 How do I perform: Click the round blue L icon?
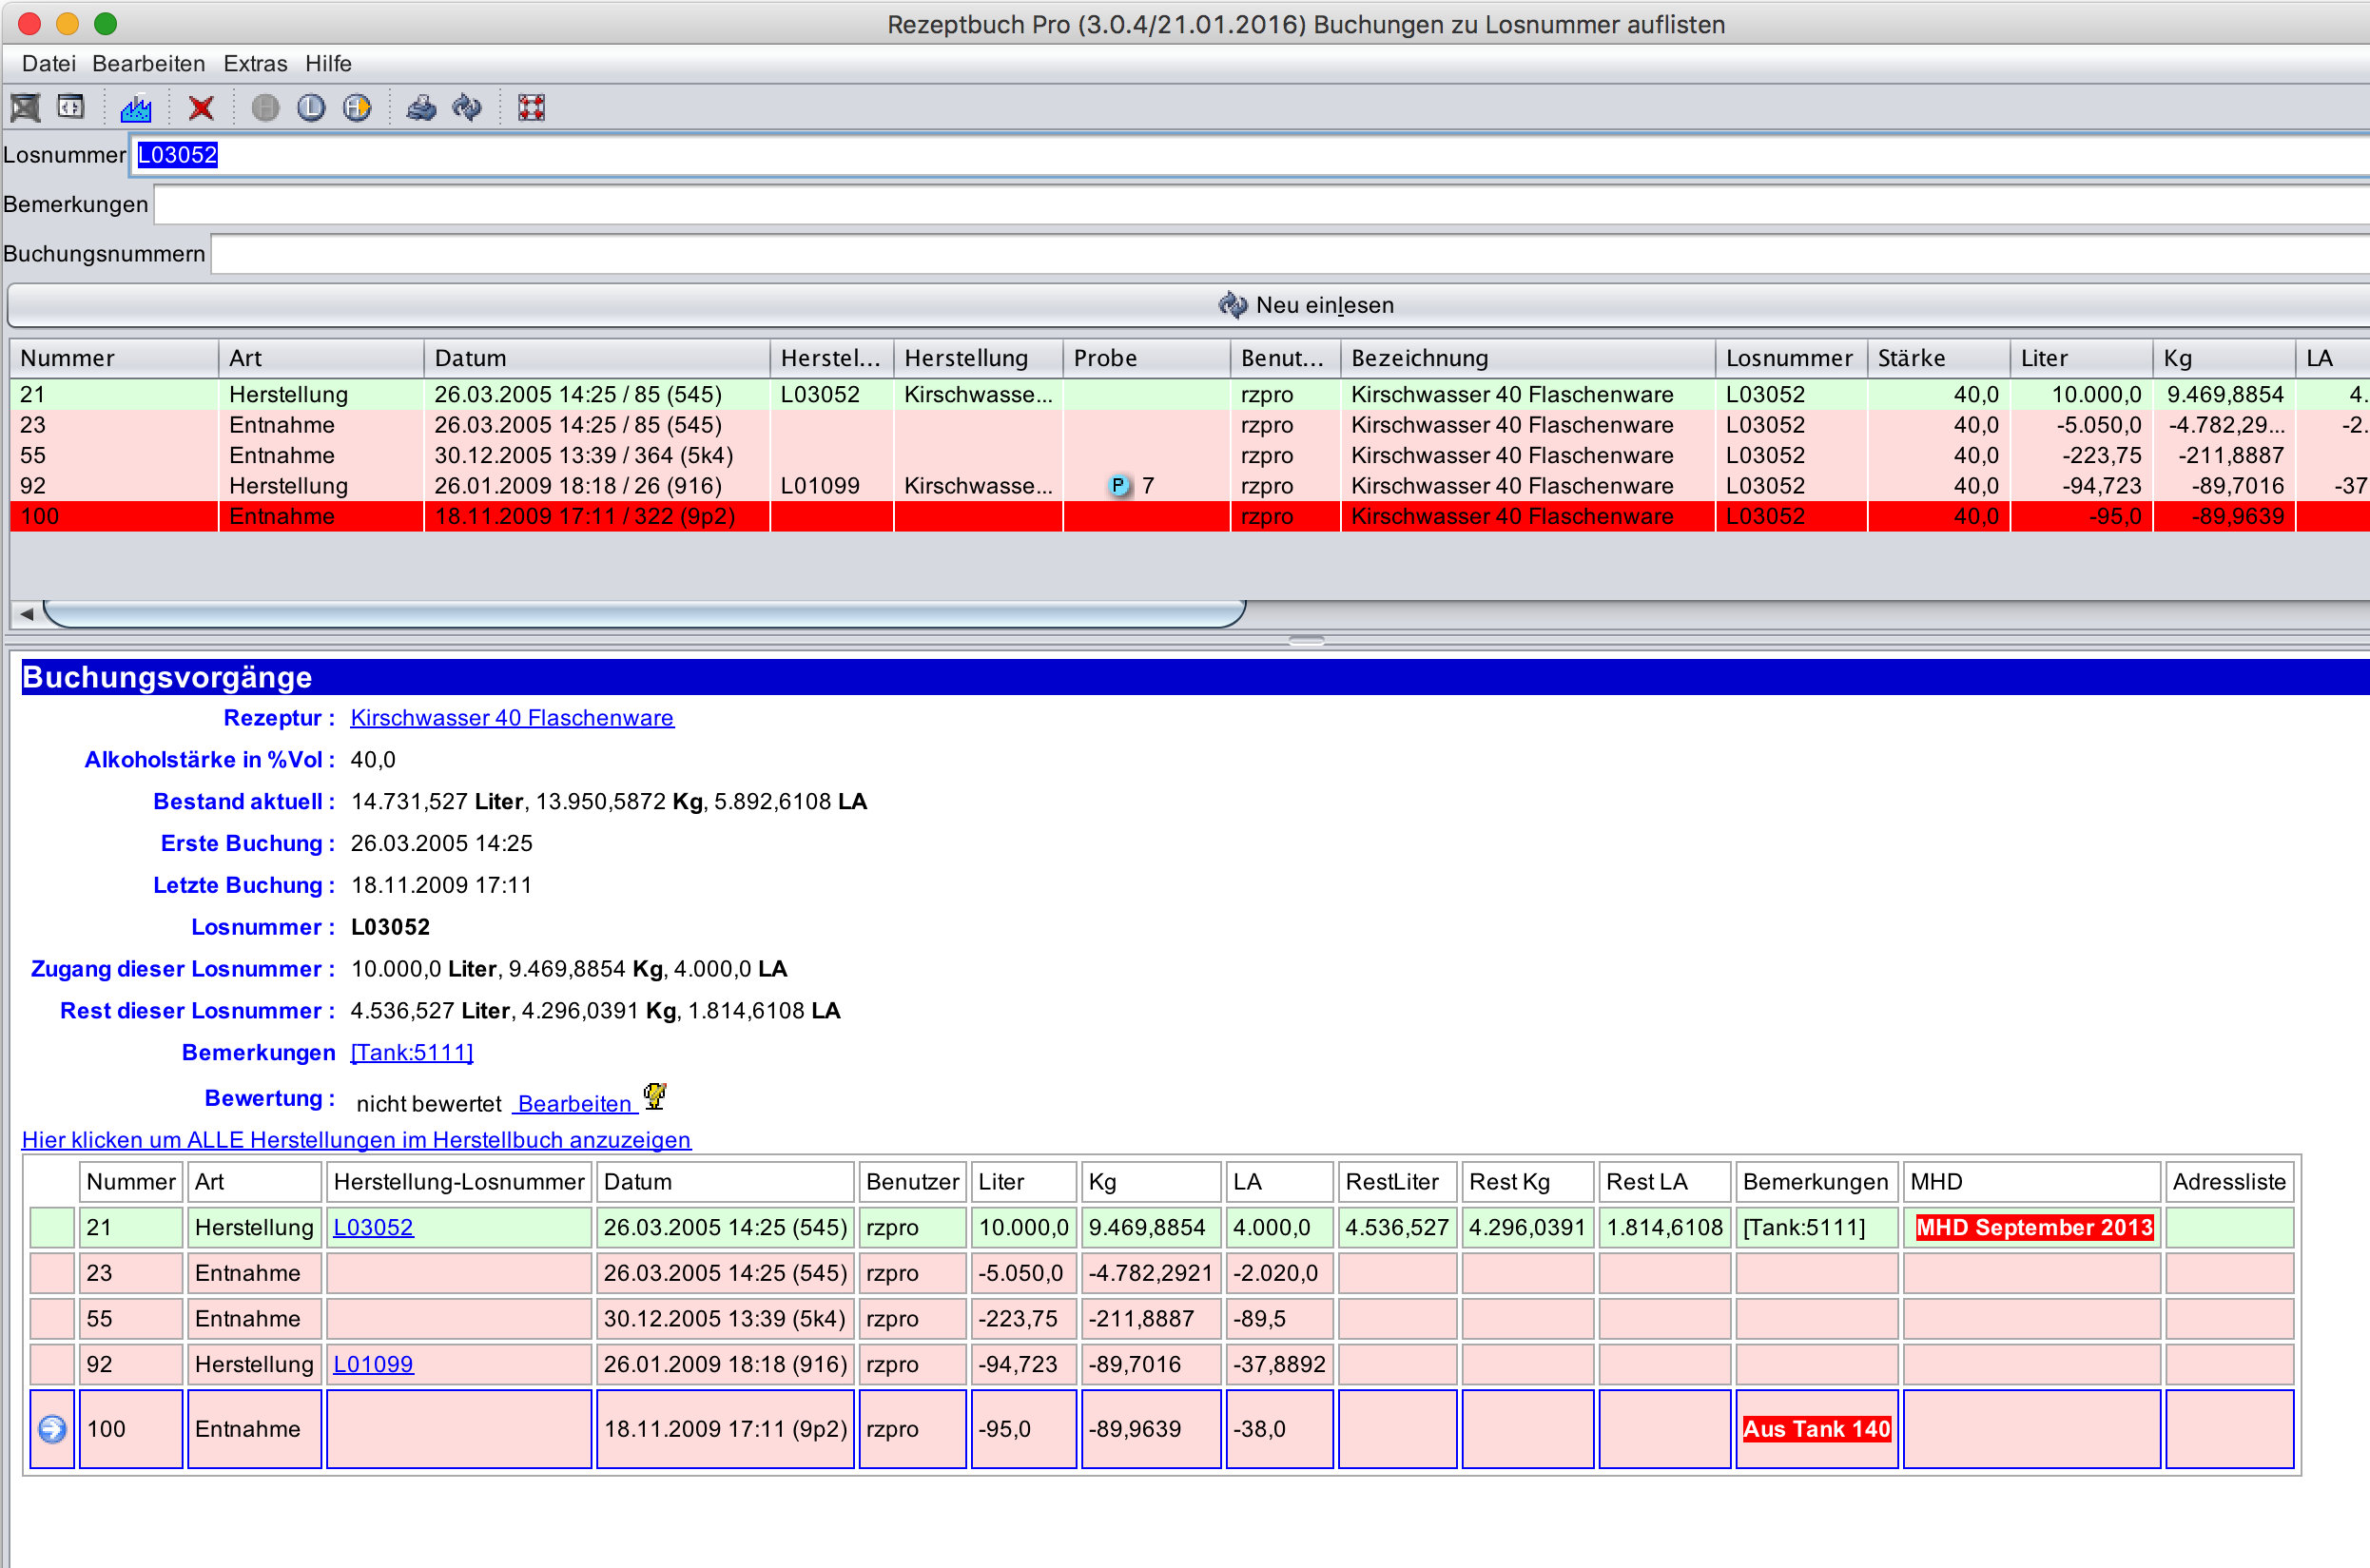311,108
